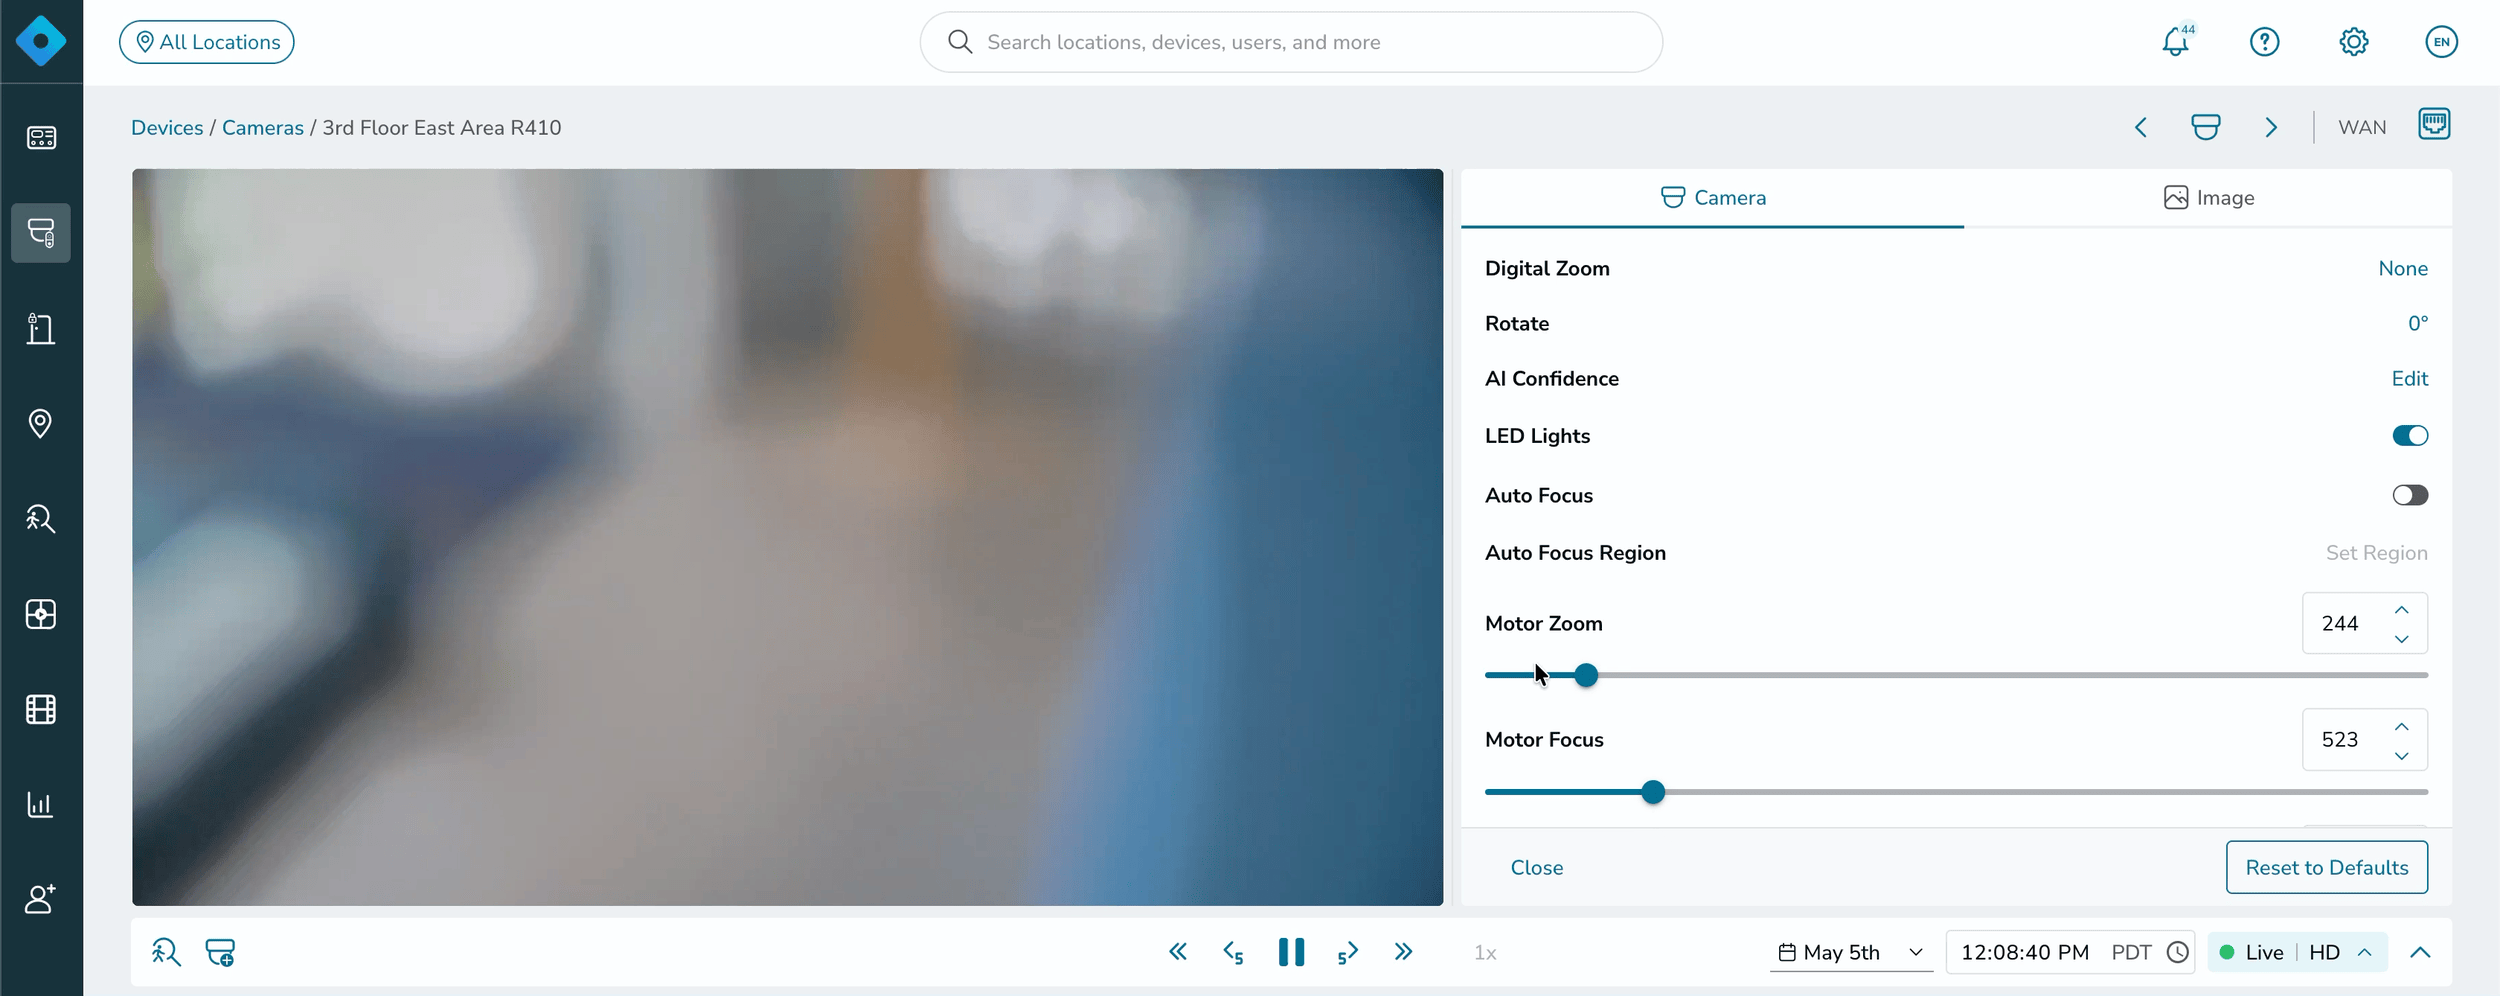Decrease Motor Zoom value with down arrow

[2402, 638]
